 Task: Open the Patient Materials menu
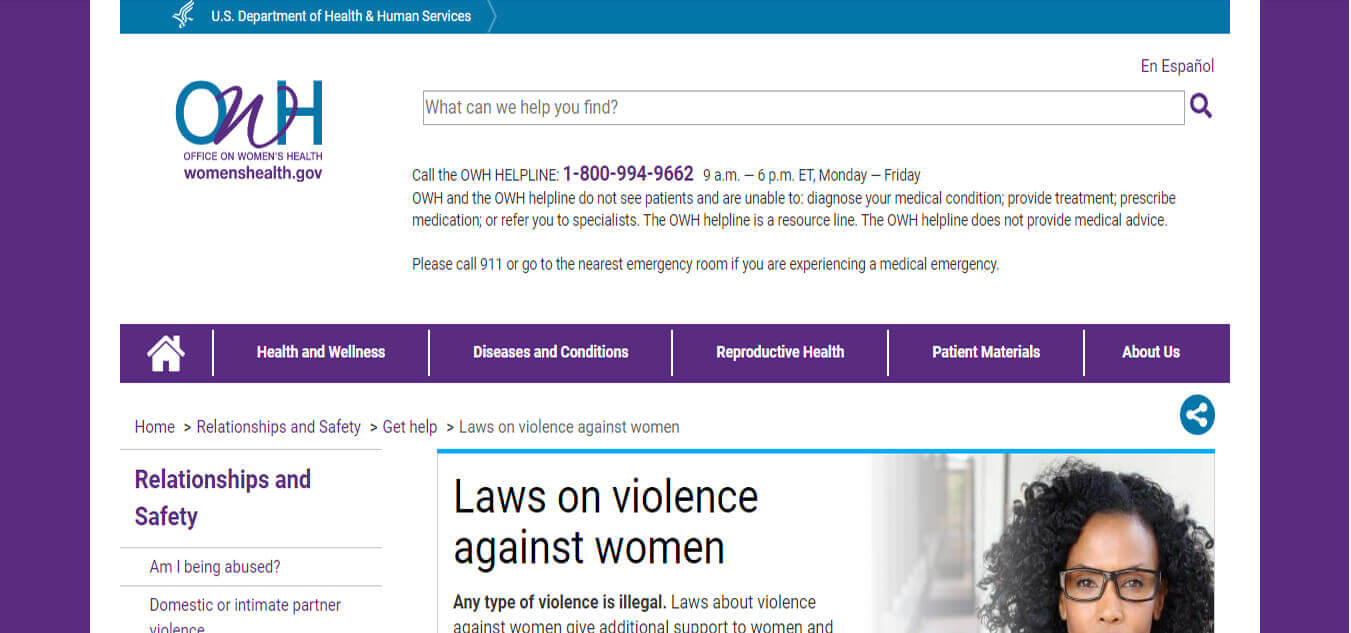click(986, 352)
